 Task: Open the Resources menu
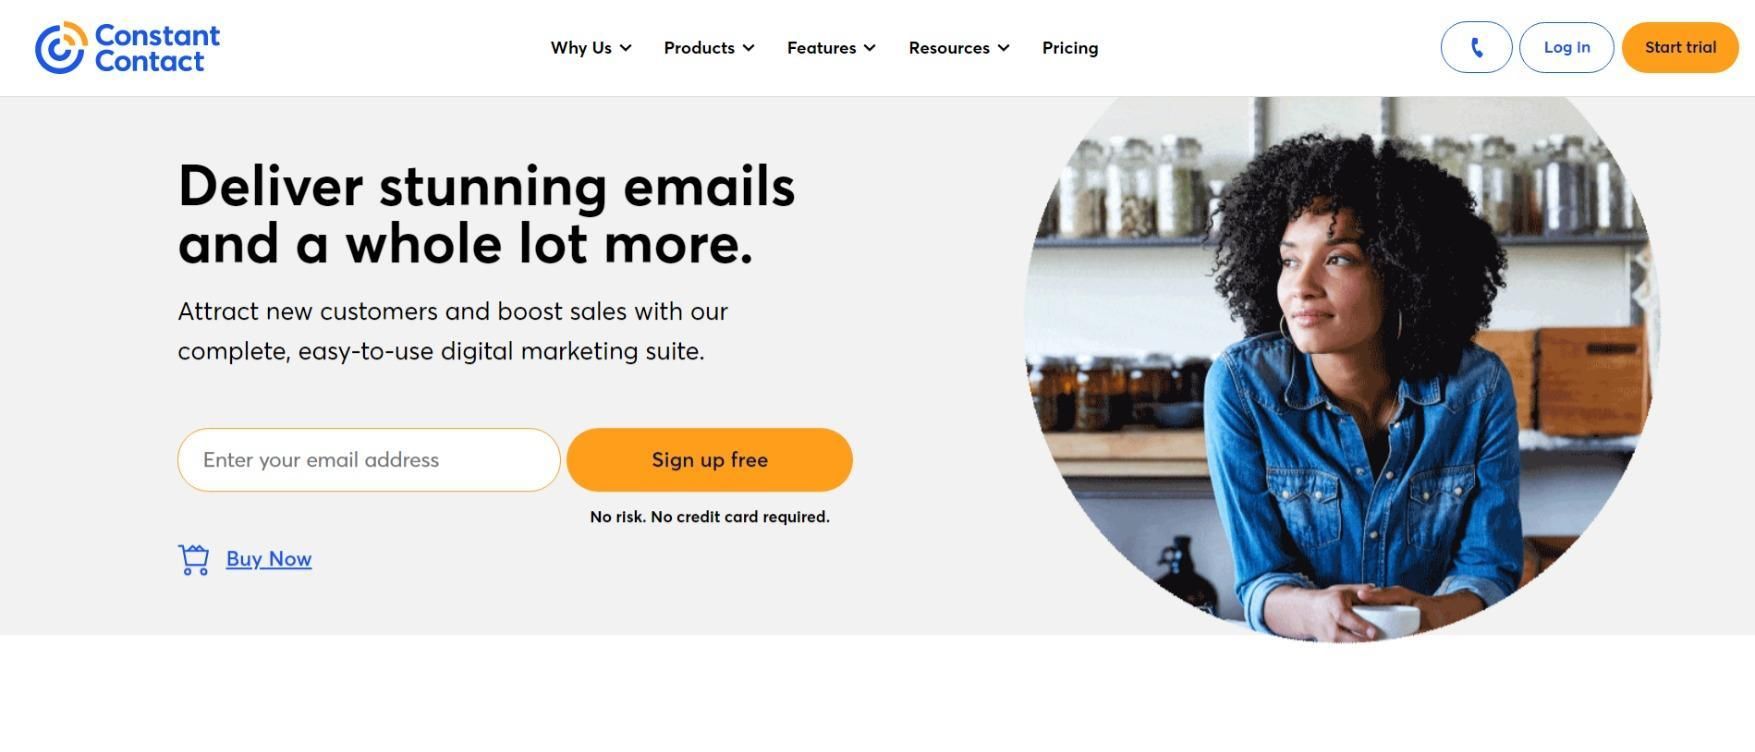[x=959, y=48]
